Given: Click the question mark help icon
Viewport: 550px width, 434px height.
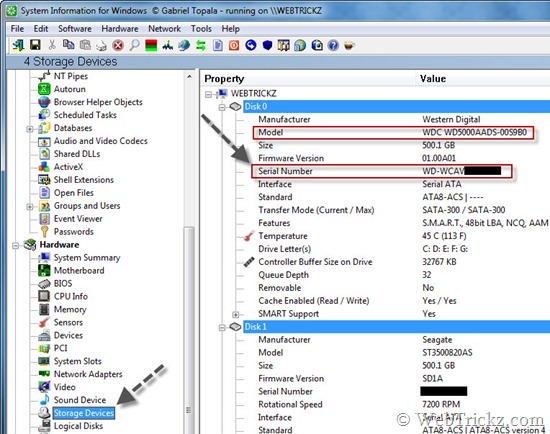Looking at the screenshot, I should [x=333, y=45].
